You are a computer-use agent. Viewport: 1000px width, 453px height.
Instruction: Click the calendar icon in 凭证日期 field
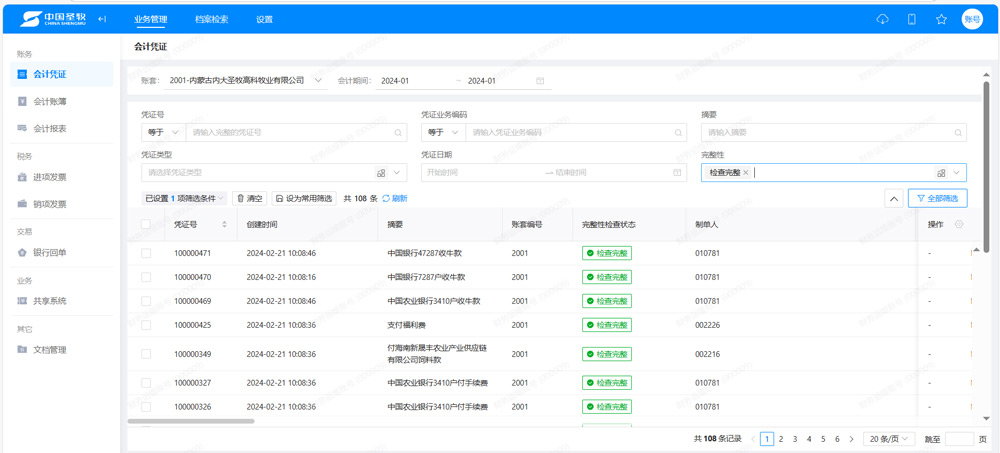pyautogui.click(x=677, y=172)
